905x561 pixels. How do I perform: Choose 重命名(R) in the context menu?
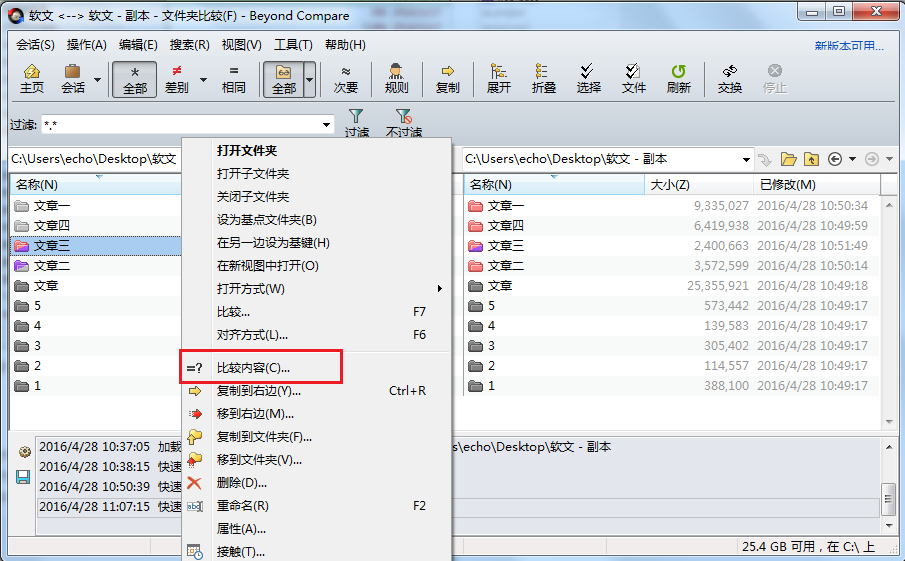(316, 506)
